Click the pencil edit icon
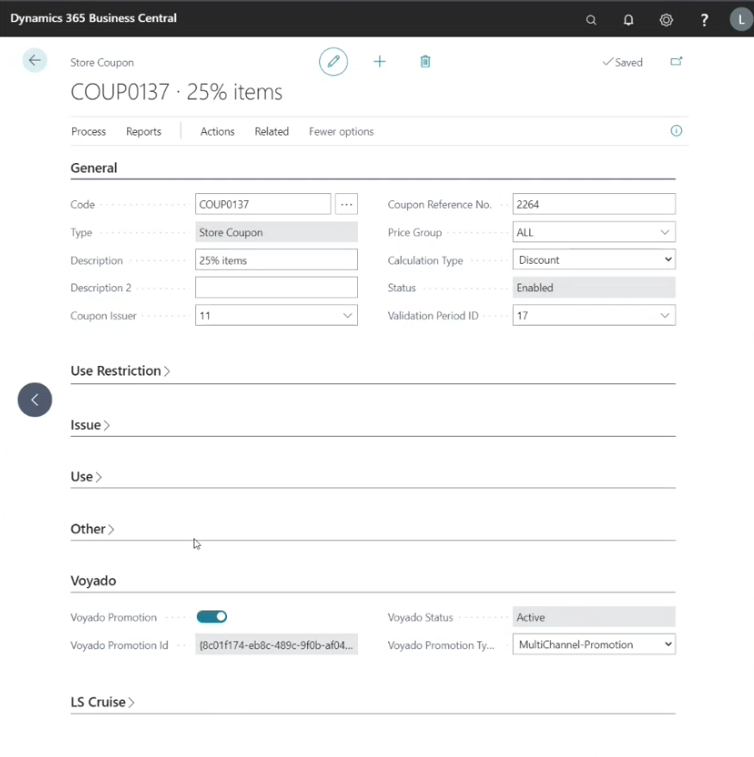 [333, 62]
